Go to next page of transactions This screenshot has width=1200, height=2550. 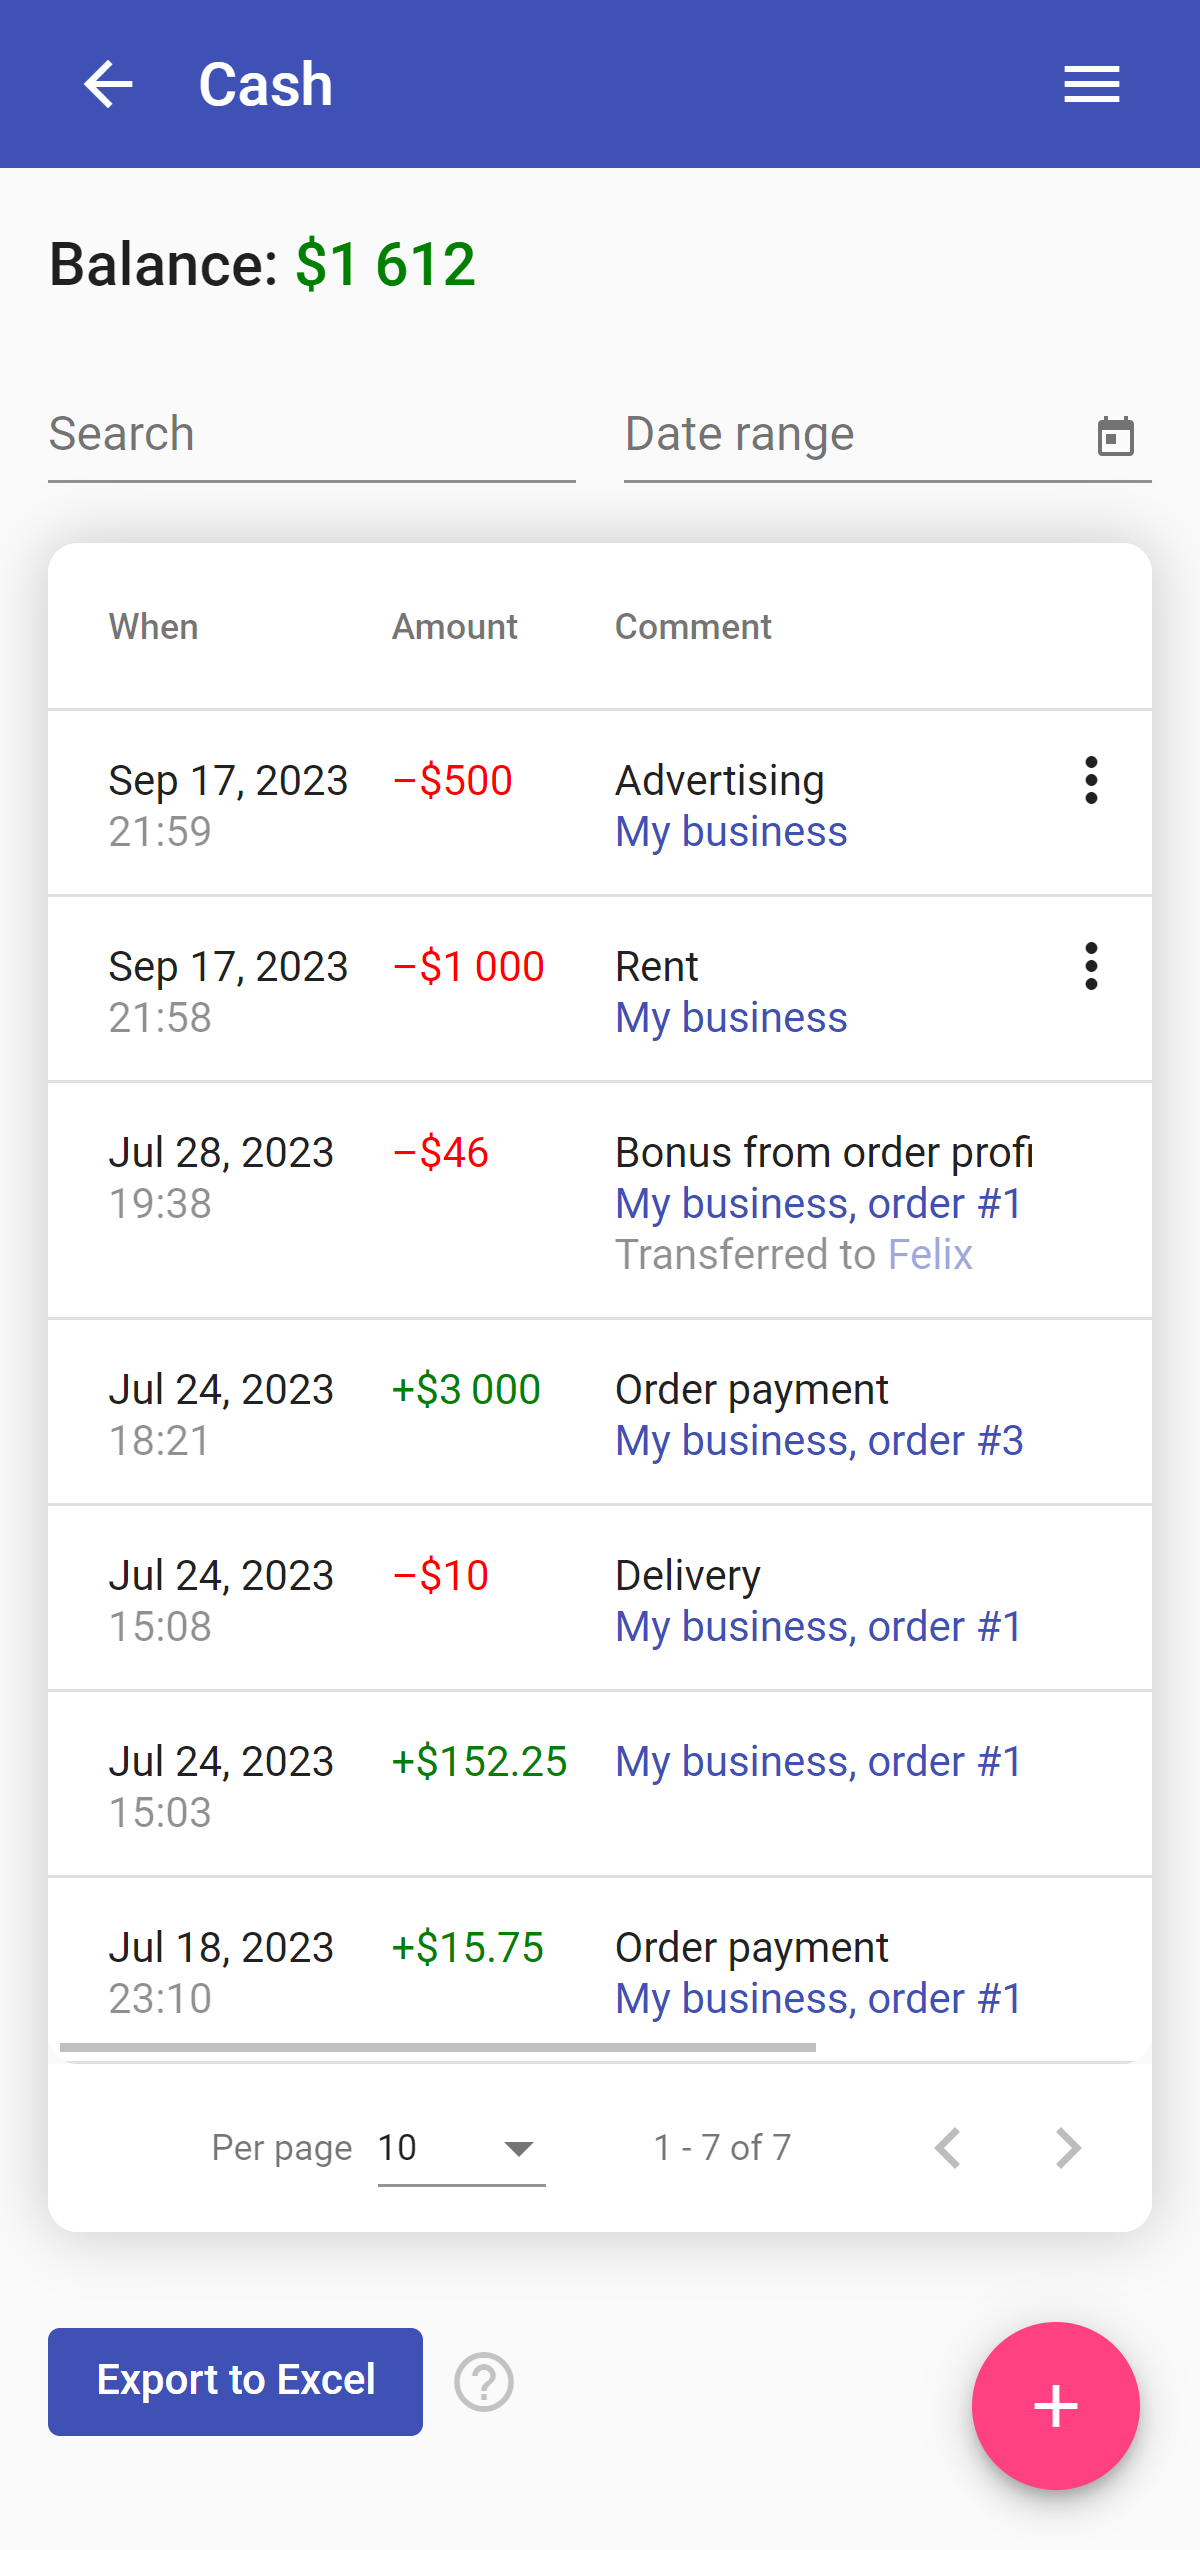(x=1068, y=2147)
